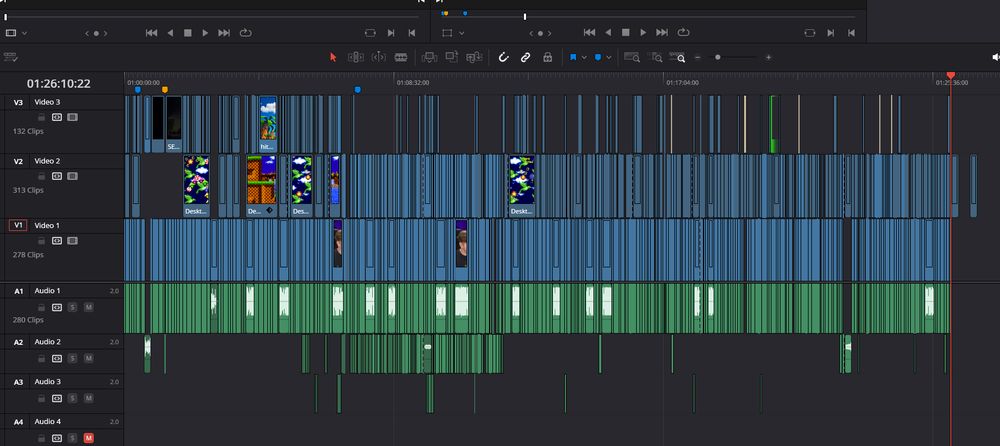1000x446 pixels.
Task: Click the timeline zoom slider handle
Action: [x=717, y=57]
